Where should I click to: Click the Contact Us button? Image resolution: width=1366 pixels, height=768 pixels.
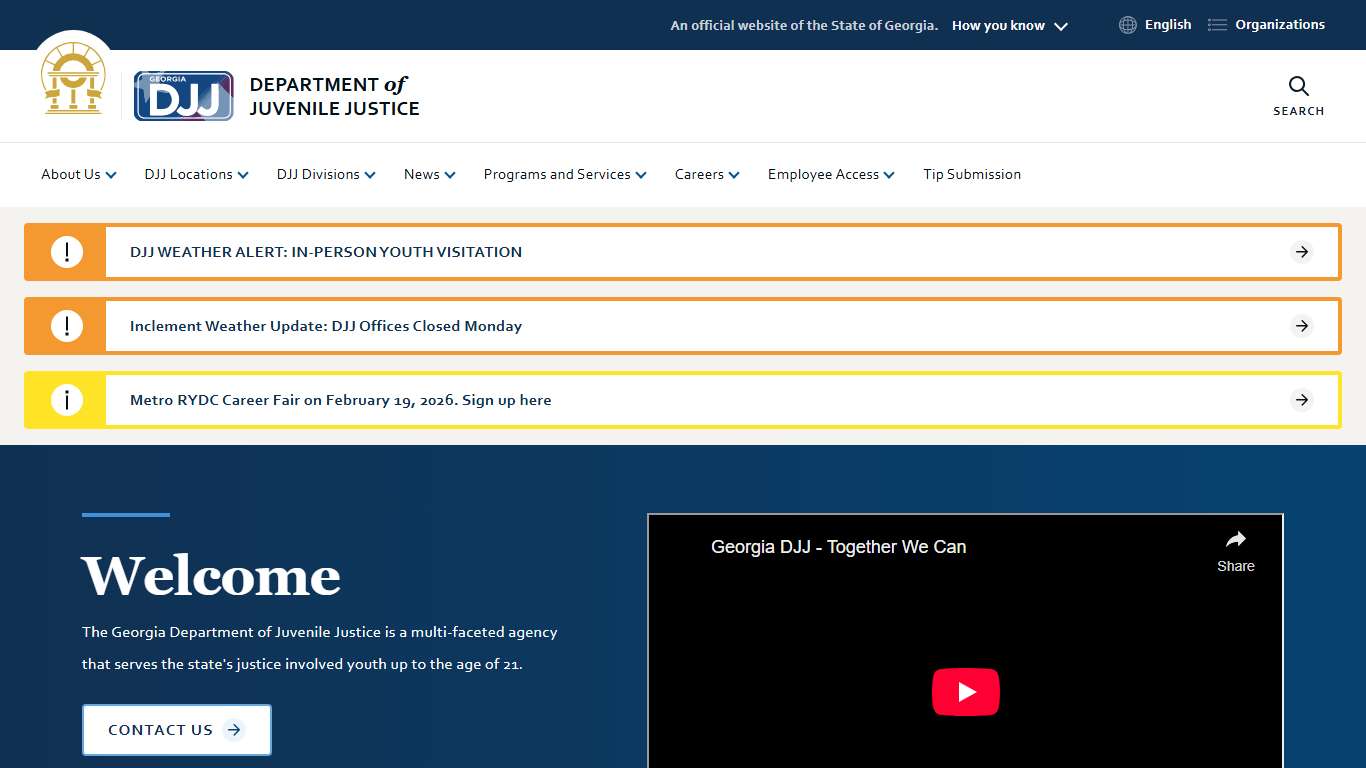point(176,730)
